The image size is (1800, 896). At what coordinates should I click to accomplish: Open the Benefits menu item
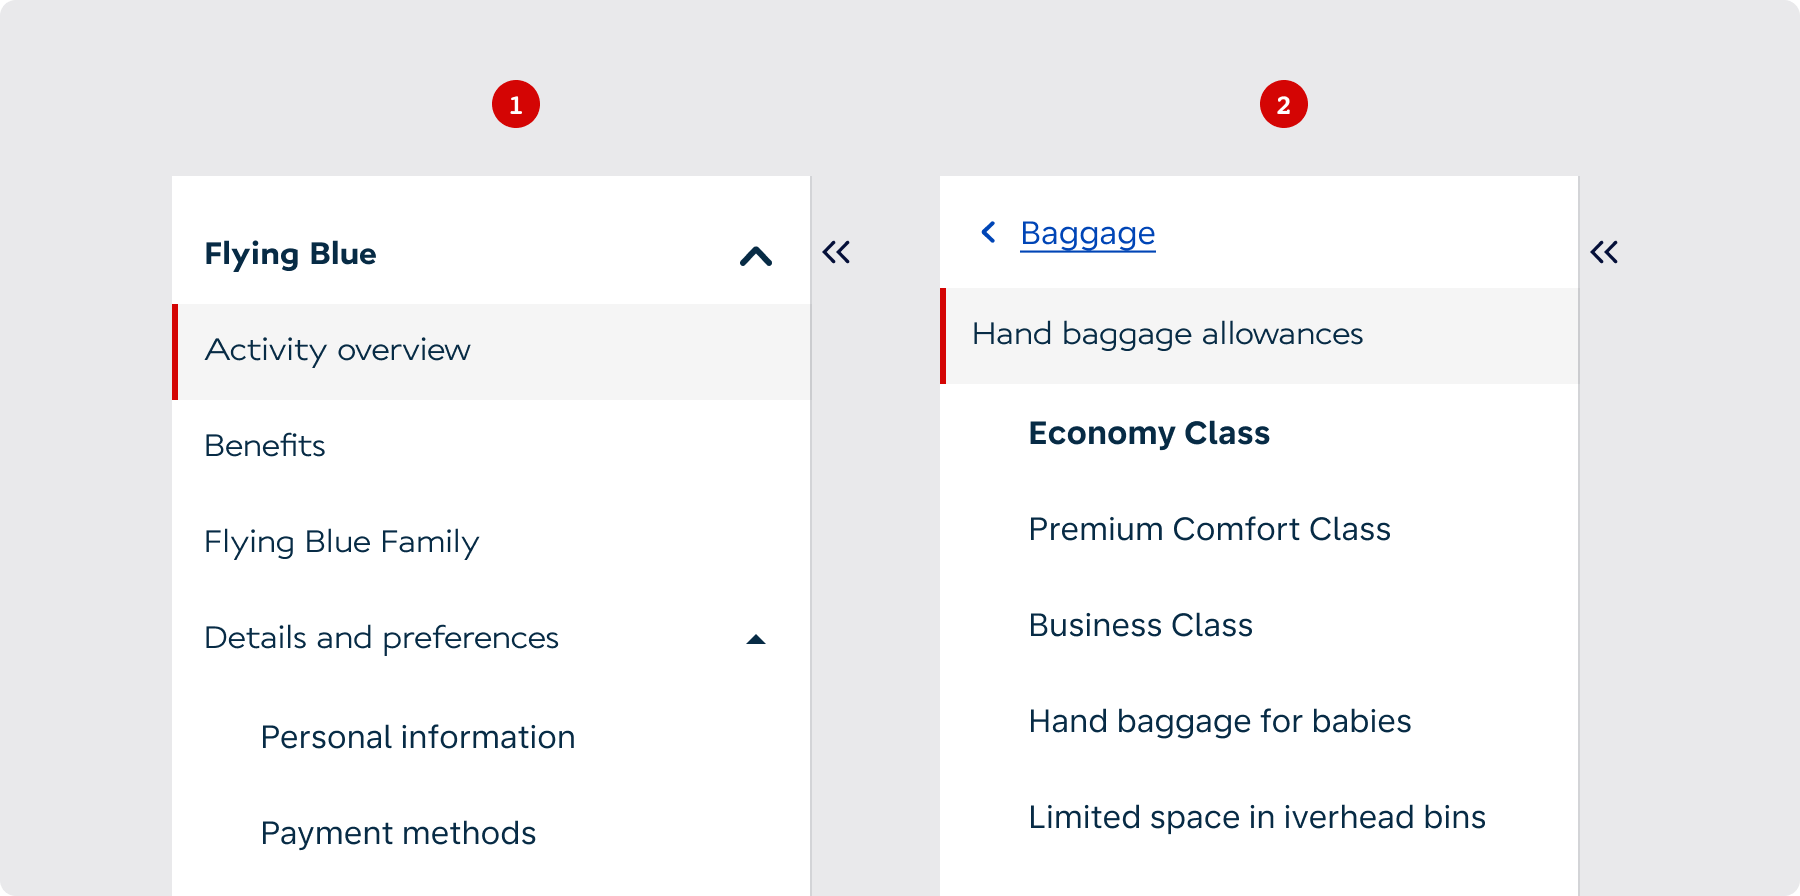[491, 446]
